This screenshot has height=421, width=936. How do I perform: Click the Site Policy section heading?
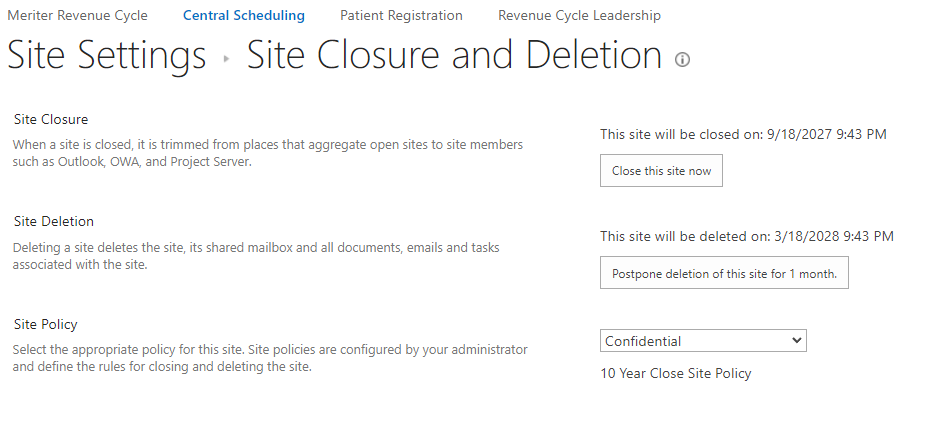pyautogui.click(x=46, y=324)
